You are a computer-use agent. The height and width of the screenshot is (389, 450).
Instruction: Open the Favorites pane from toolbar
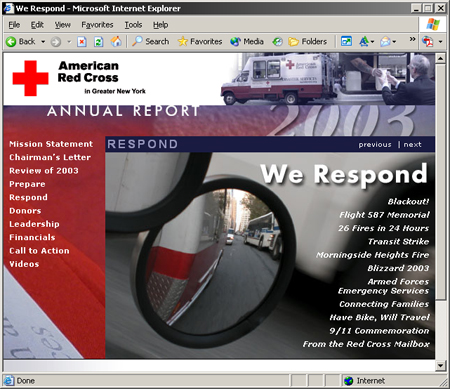coord(200,42)
